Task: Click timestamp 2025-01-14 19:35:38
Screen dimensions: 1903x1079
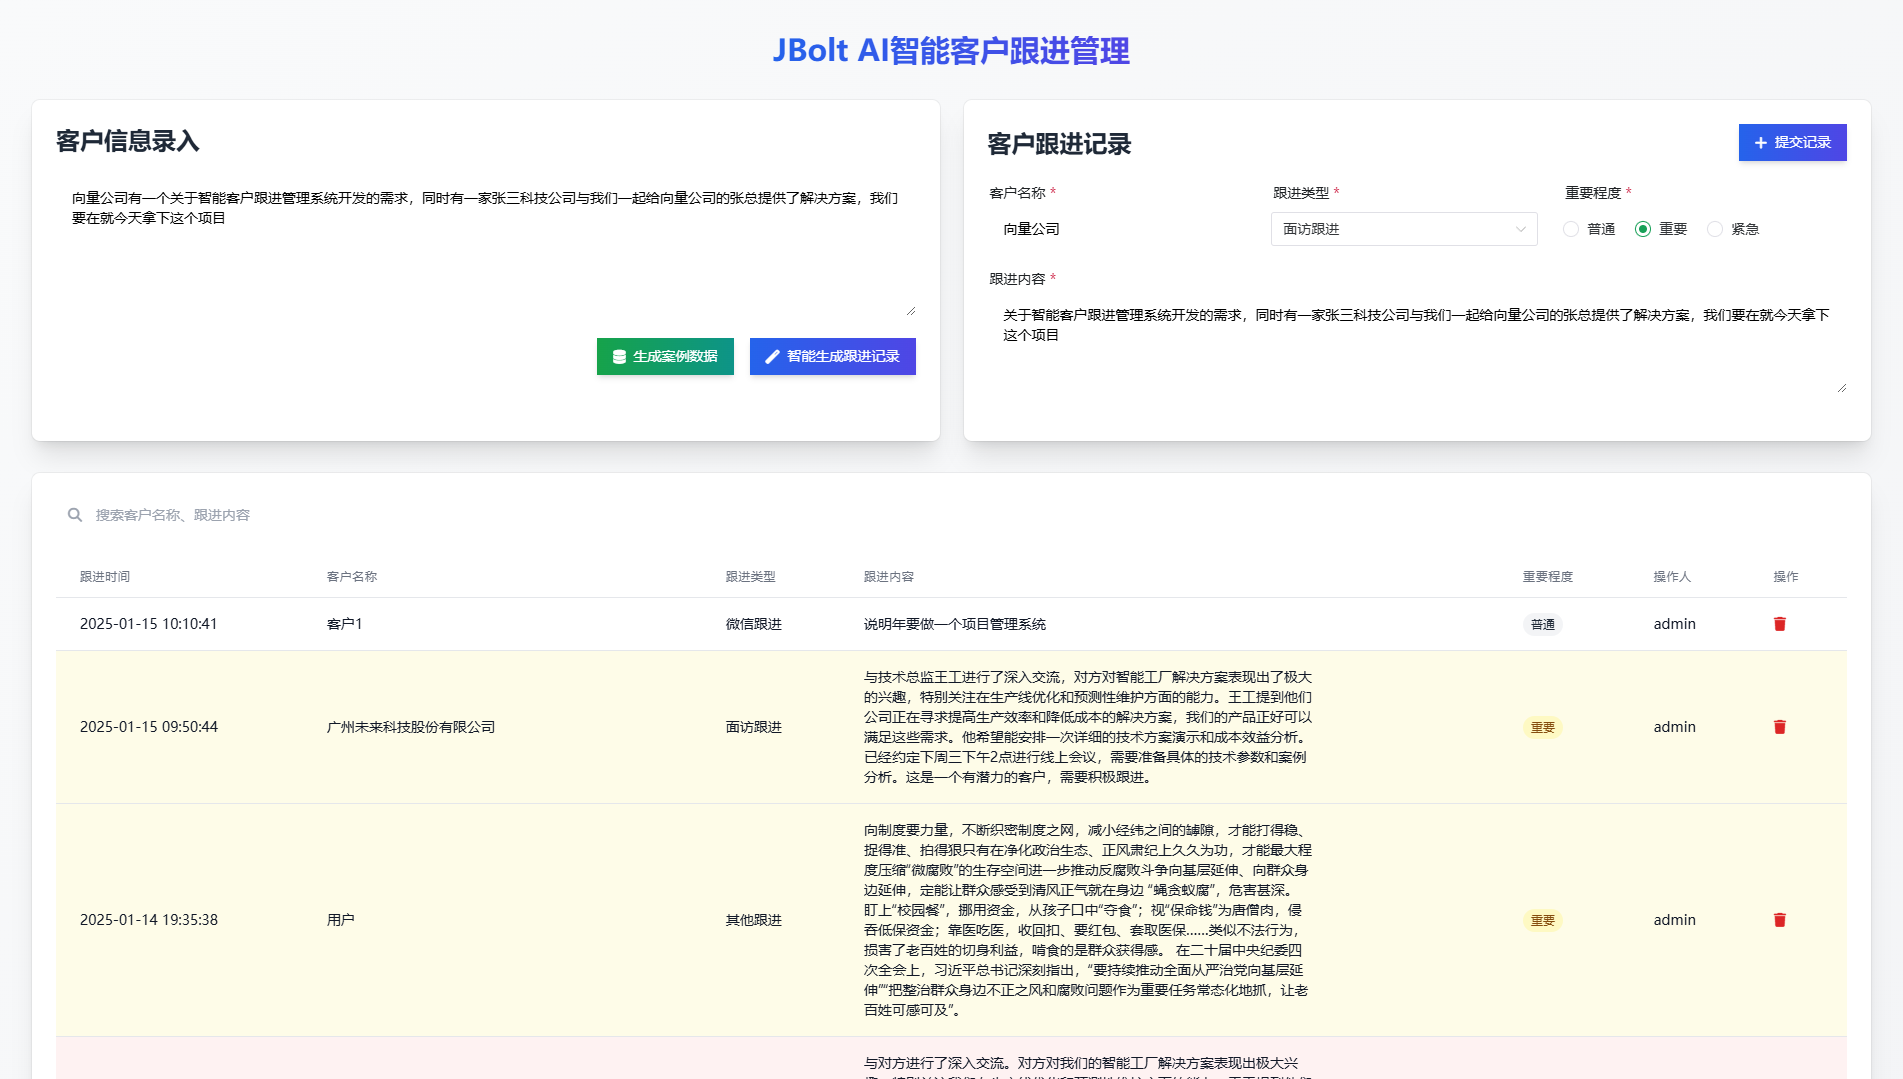Action: [149, 920]
